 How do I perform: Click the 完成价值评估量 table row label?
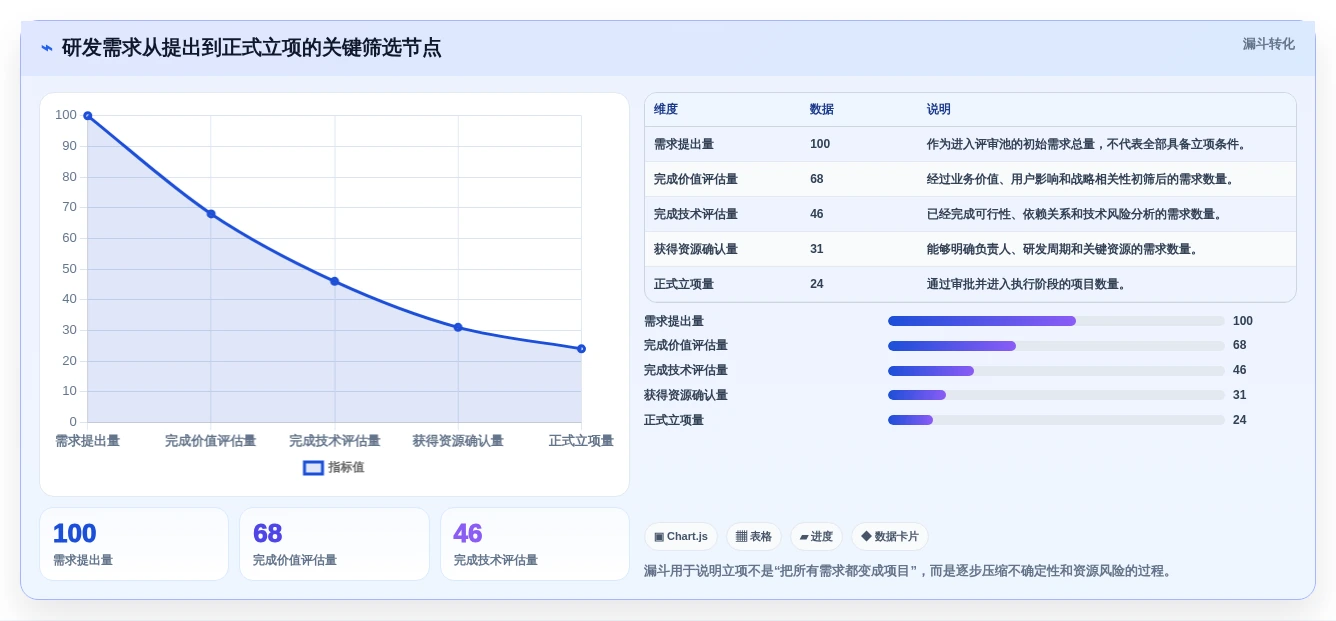696,179
